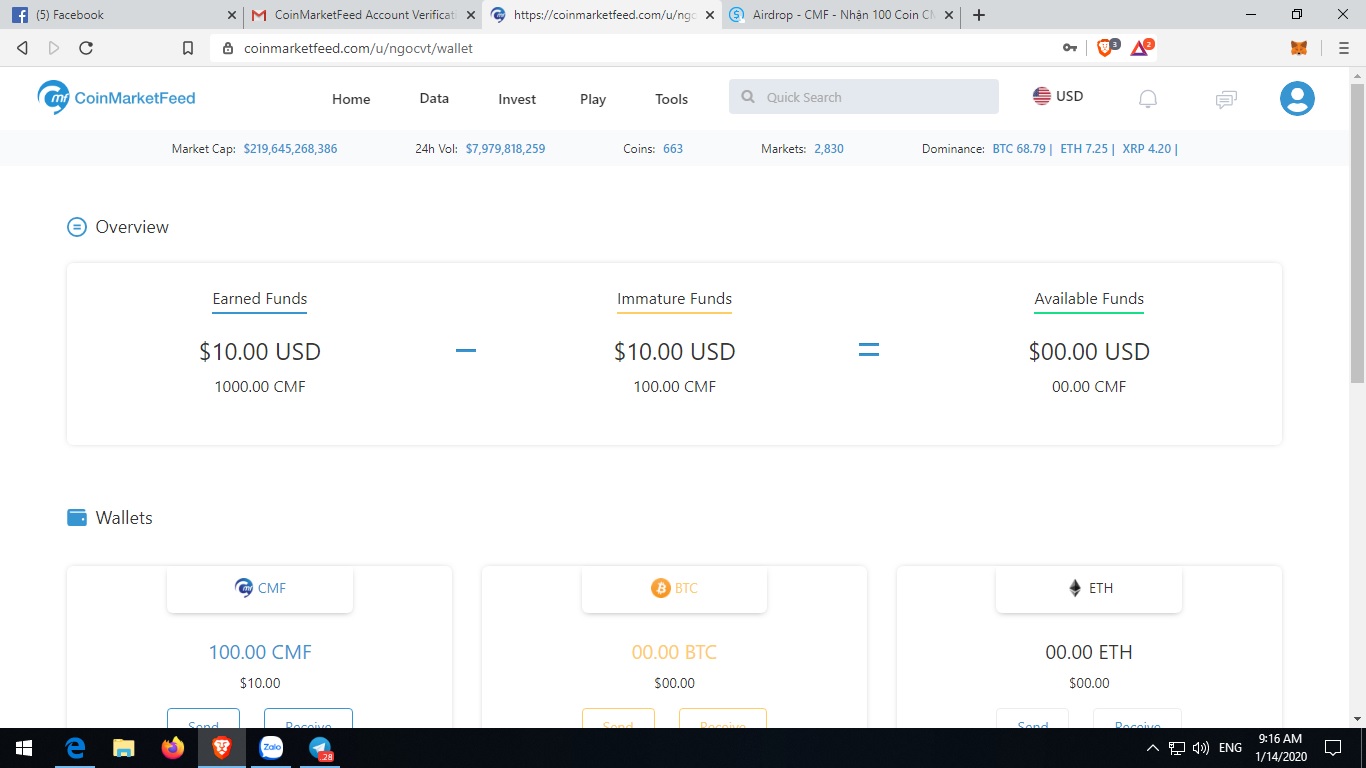Launch Microsoft Edge from the taskbar
This screenshot has width=1366, height=768.
(75, 748)
